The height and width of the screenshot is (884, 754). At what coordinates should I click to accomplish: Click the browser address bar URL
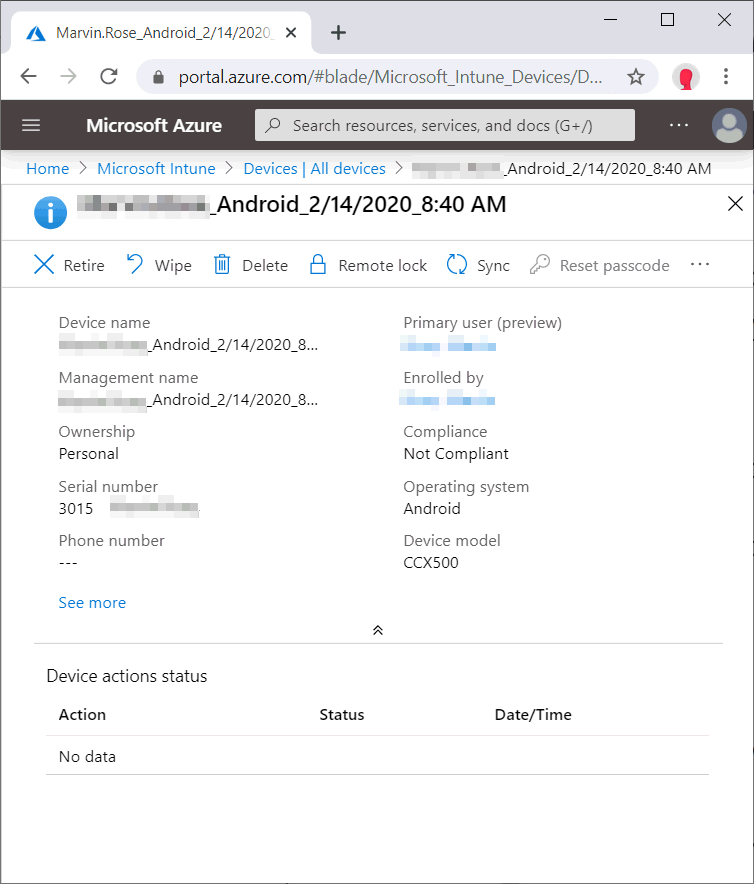[390, 77]
